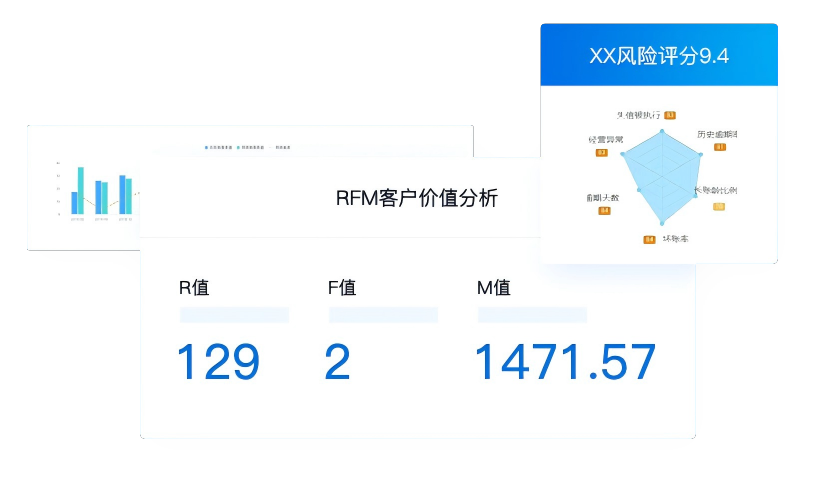The image size is (815, 480).
Task: Click the M值 number 1471.57
Action: [x=565, y=362]
